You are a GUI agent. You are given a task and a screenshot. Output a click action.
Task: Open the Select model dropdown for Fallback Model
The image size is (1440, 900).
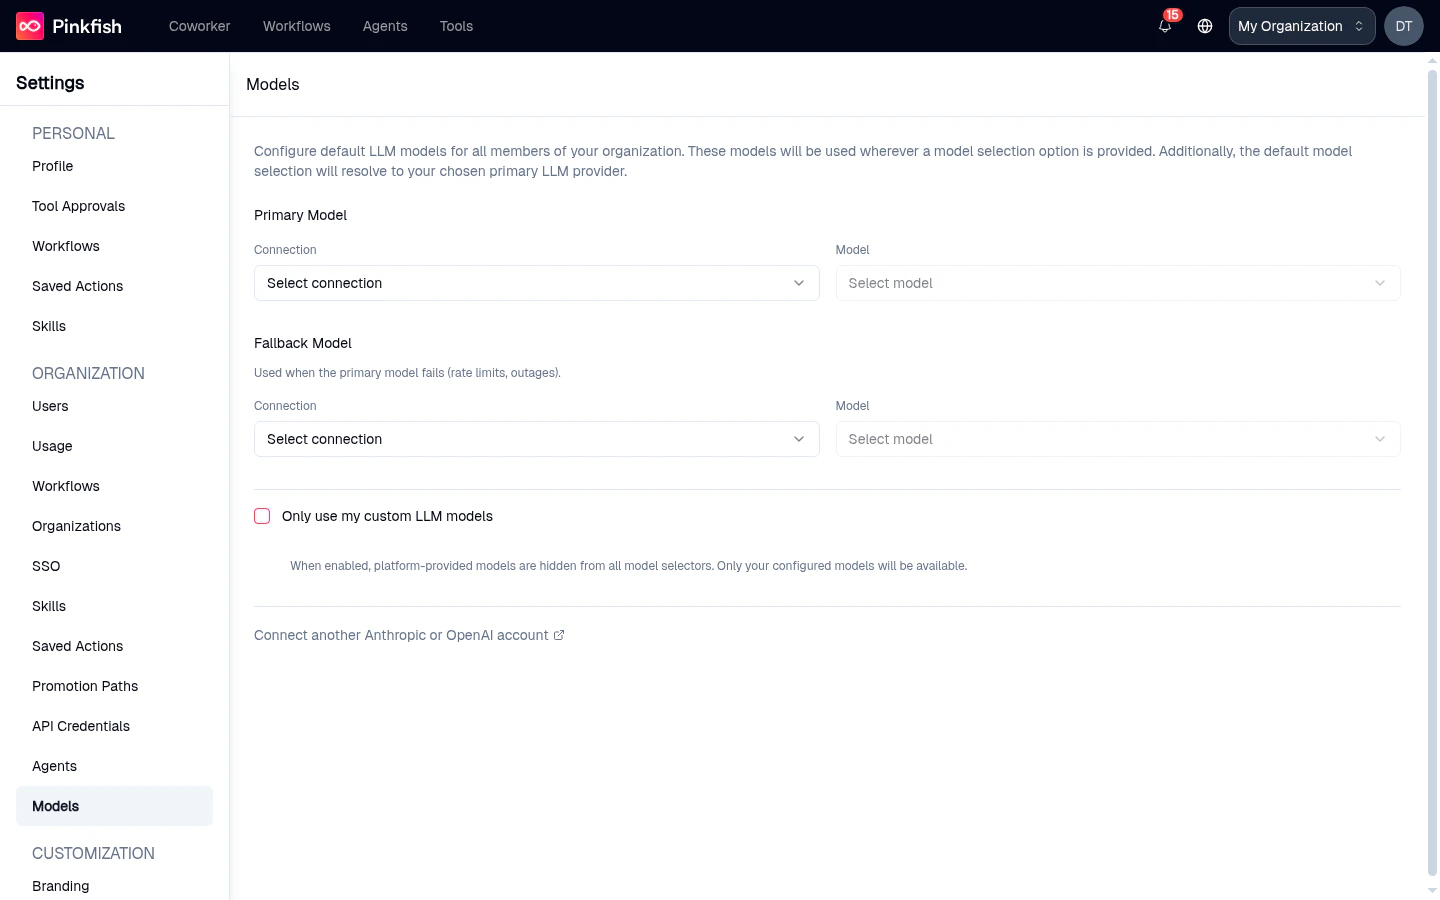tap(1118, 439)
